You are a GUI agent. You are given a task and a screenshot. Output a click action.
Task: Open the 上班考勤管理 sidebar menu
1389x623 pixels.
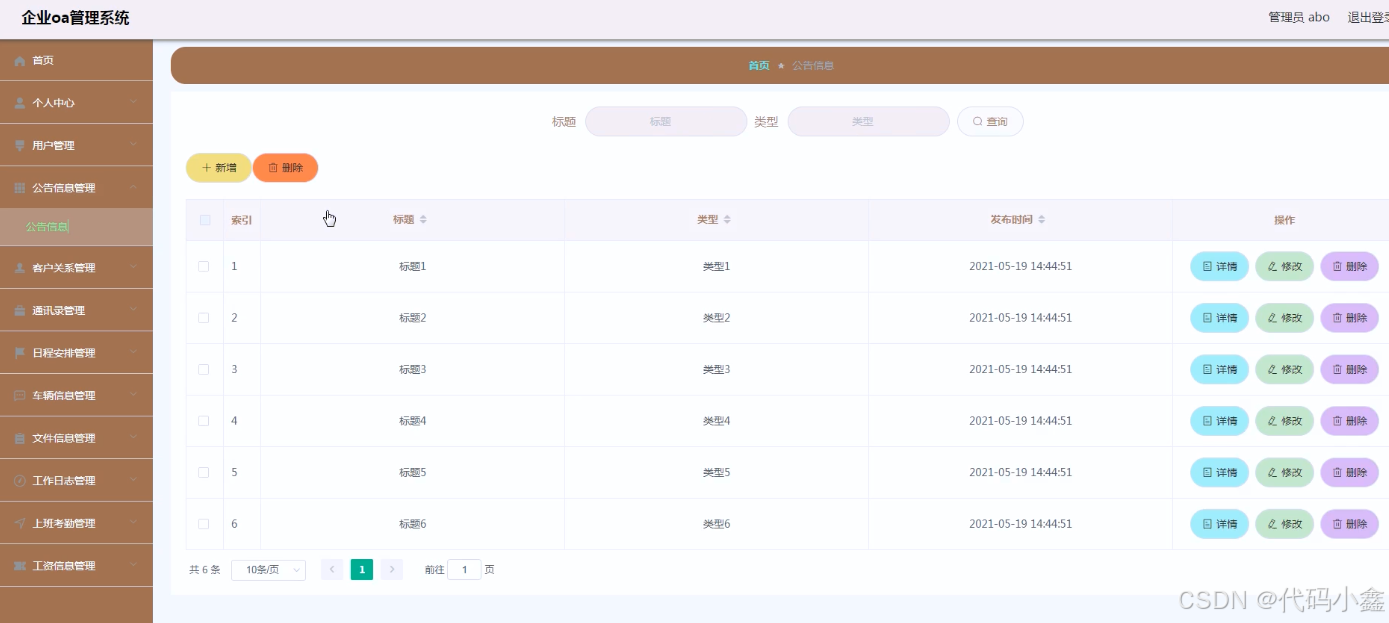tap(76, 523)
